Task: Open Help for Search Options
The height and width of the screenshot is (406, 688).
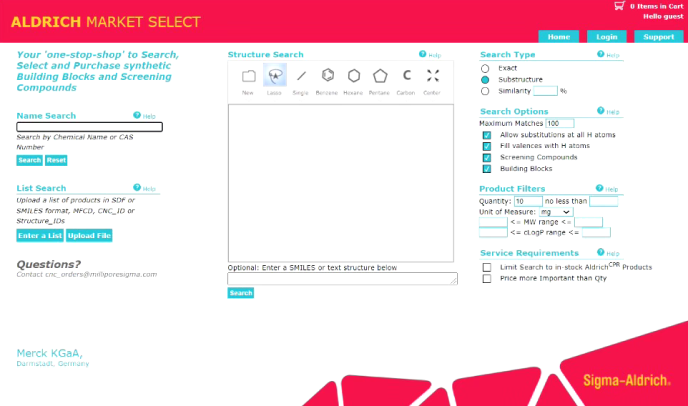Action: pos(608,111)
